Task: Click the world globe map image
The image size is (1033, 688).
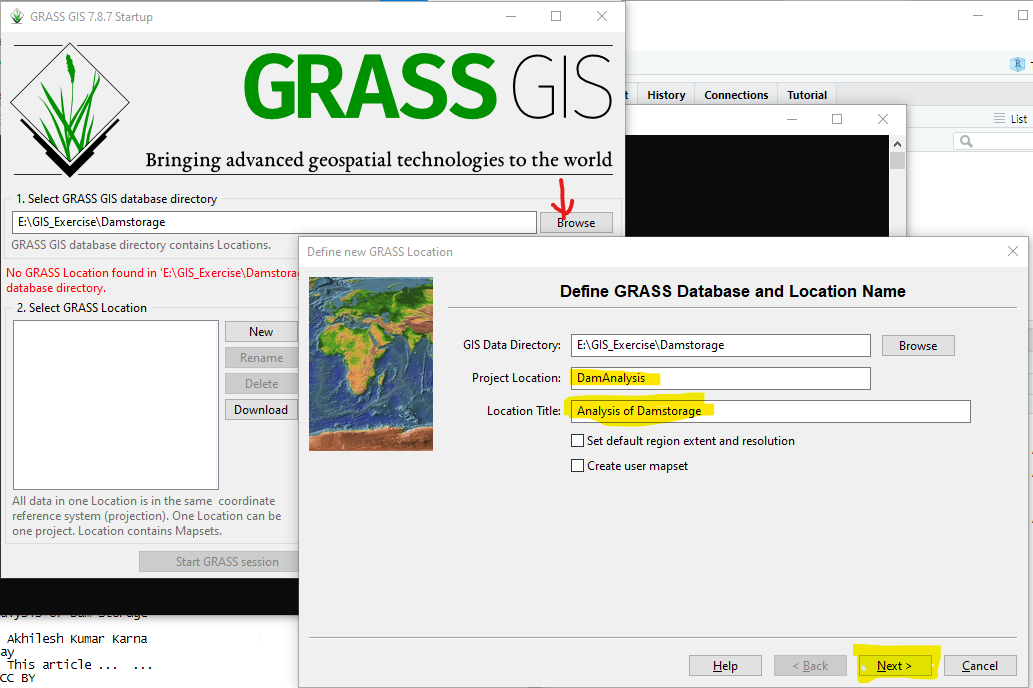Action: pos(371,363)
